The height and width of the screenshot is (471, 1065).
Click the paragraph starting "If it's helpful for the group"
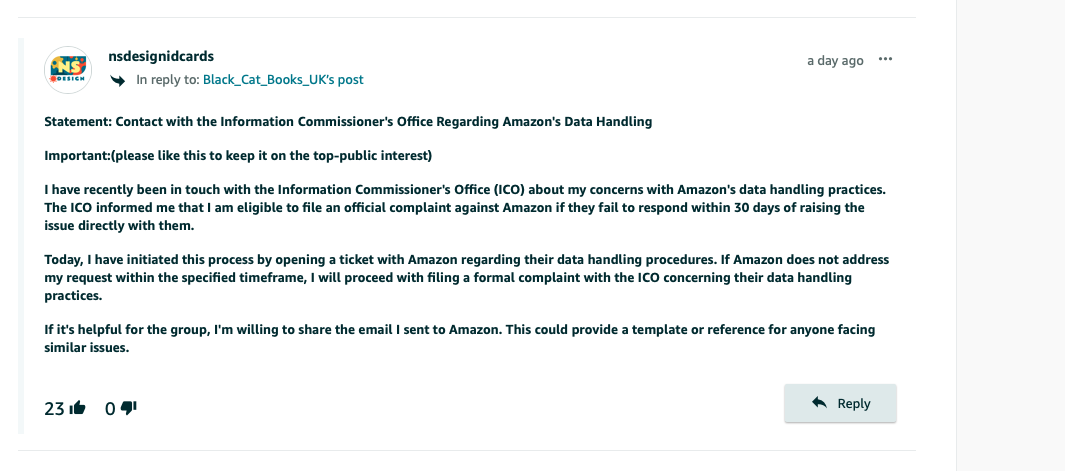[x=460, y=338]
